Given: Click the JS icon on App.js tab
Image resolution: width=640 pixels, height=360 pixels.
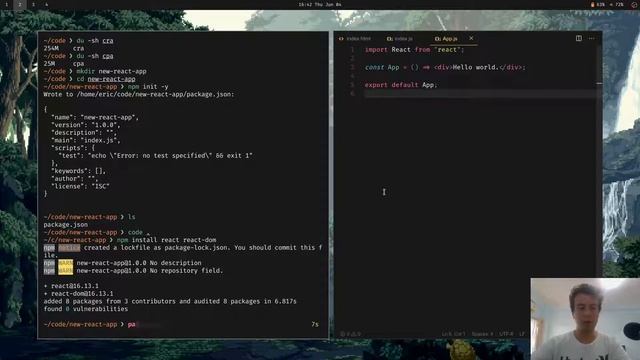Looking at the screenshot, I should tap(438, 39).
